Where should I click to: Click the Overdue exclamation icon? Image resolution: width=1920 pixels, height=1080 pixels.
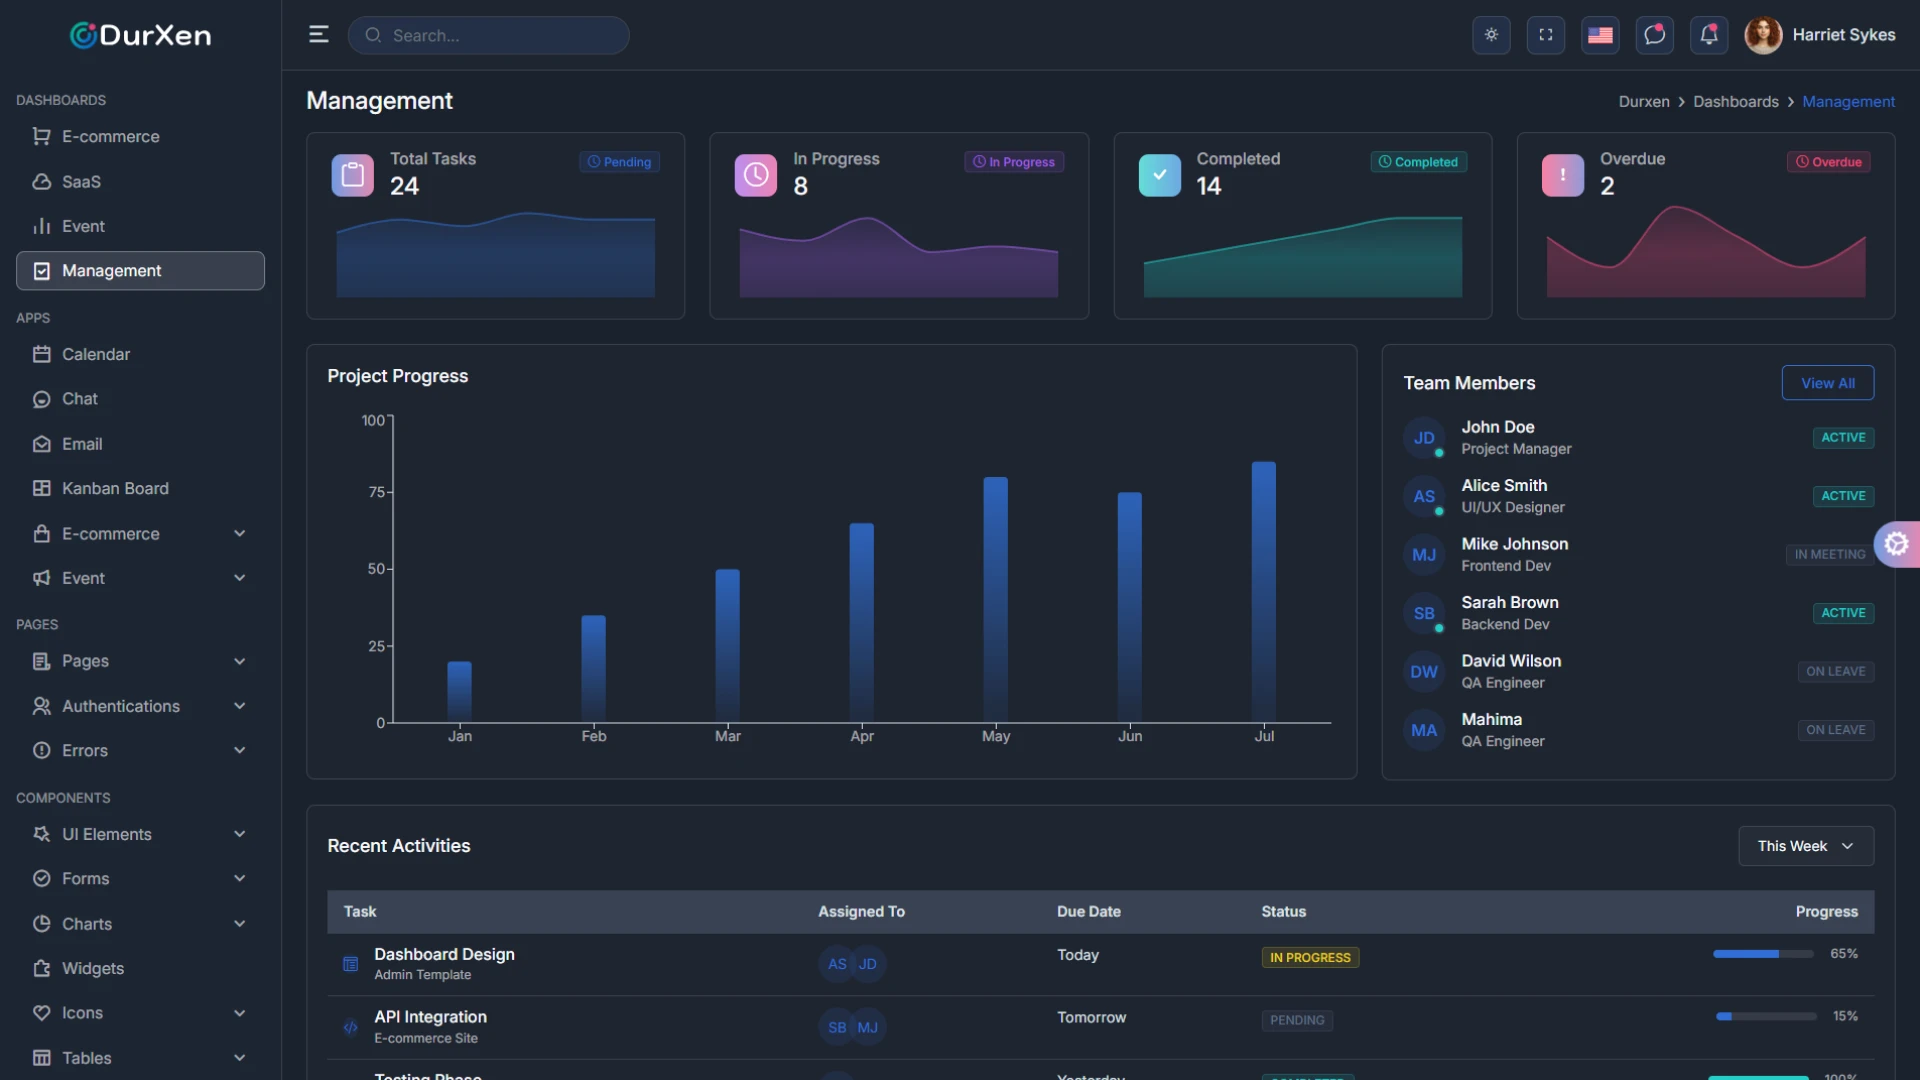[1563, 175]
